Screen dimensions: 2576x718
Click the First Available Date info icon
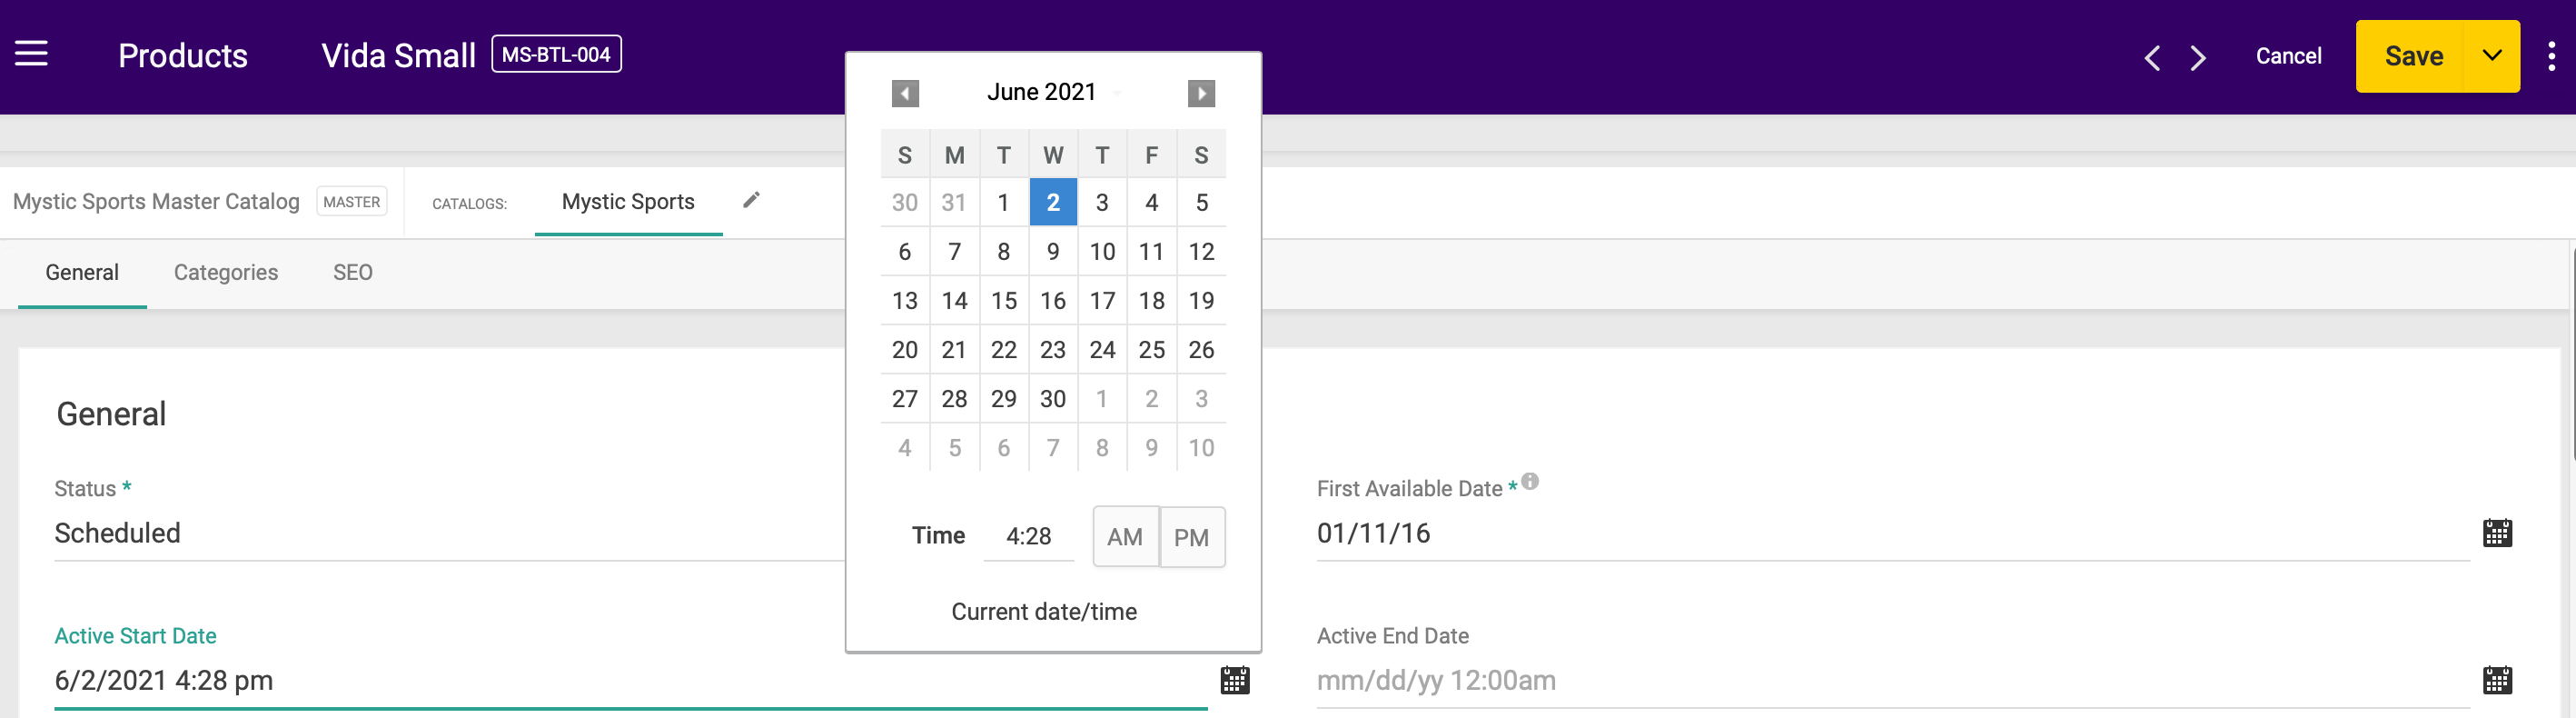coord(1530,481)
